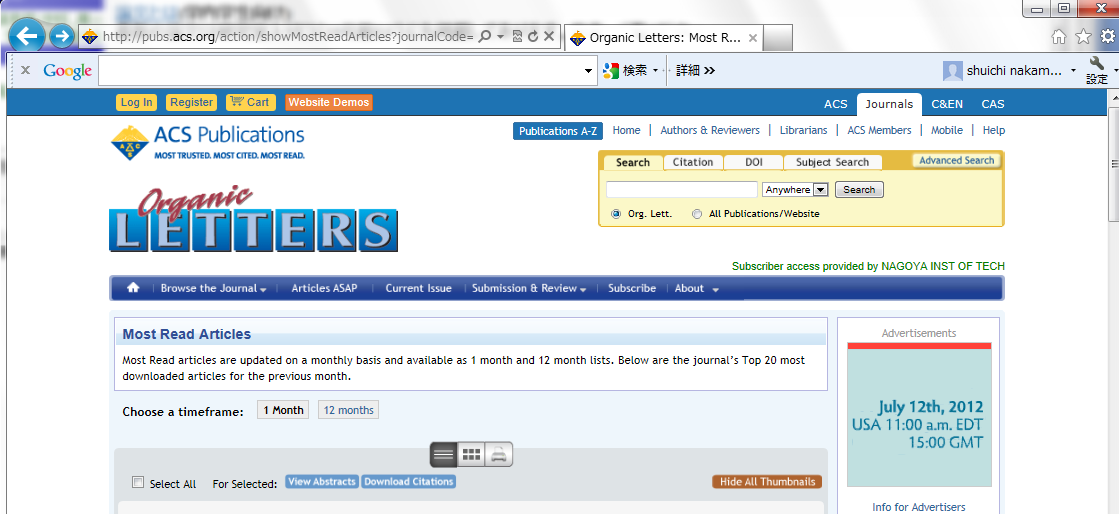Close the Google toolbar with its X
Screen dimensions: 1119x514
25,70
